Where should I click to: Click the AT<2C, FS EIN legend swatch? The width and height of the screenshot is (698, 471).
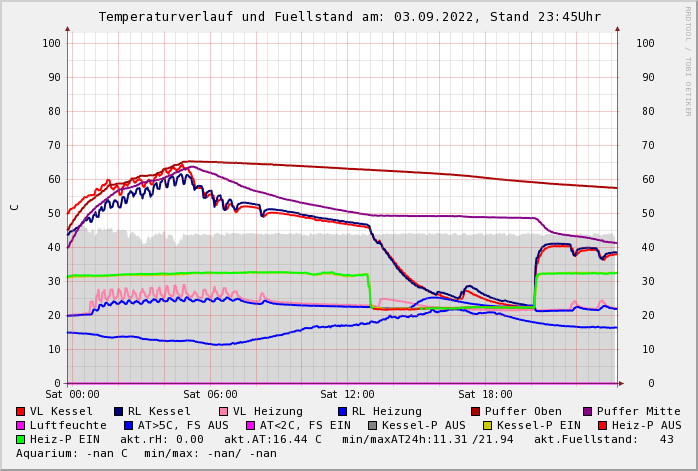pyautogui.click(x=250, y=425)
